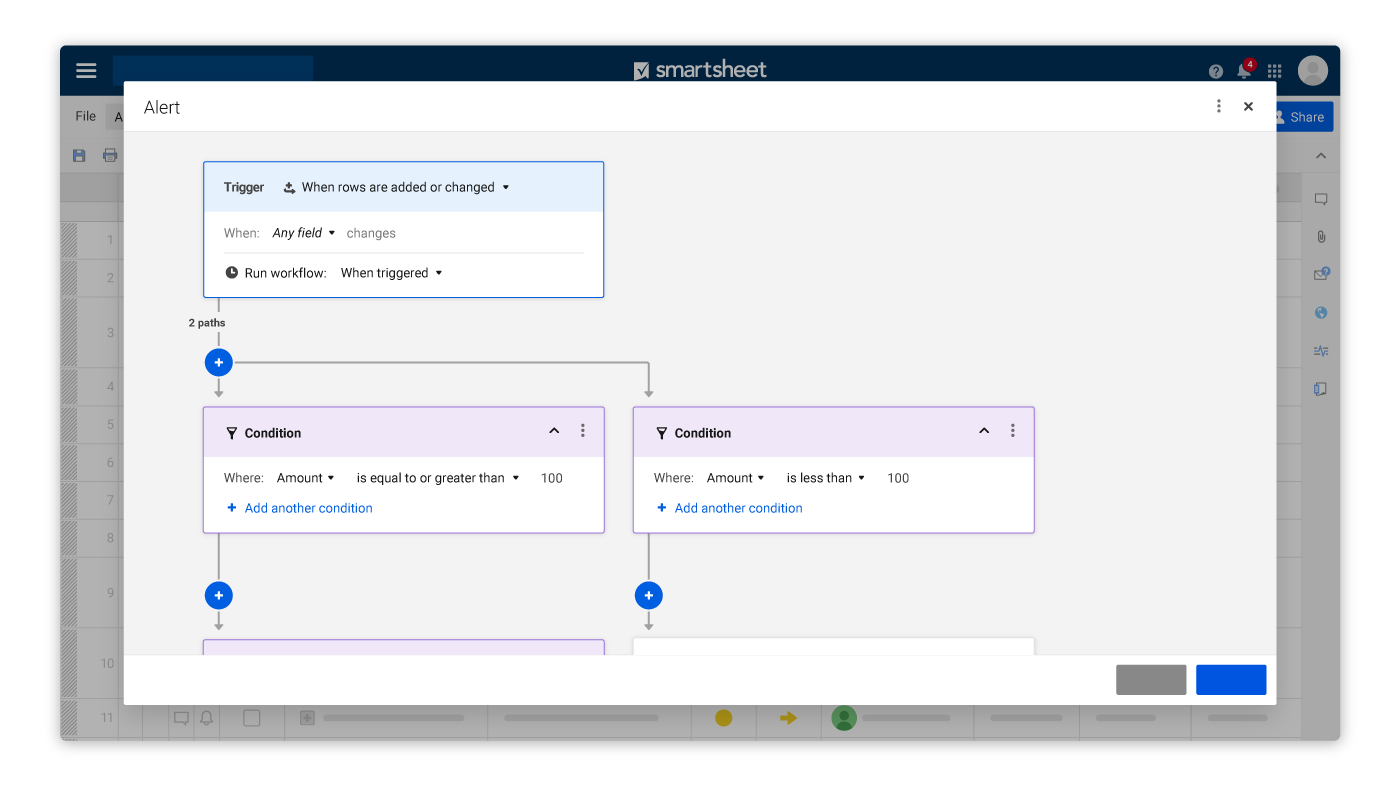
Task: Open the 'Any field' dropdown
Action: pos(304,233)
